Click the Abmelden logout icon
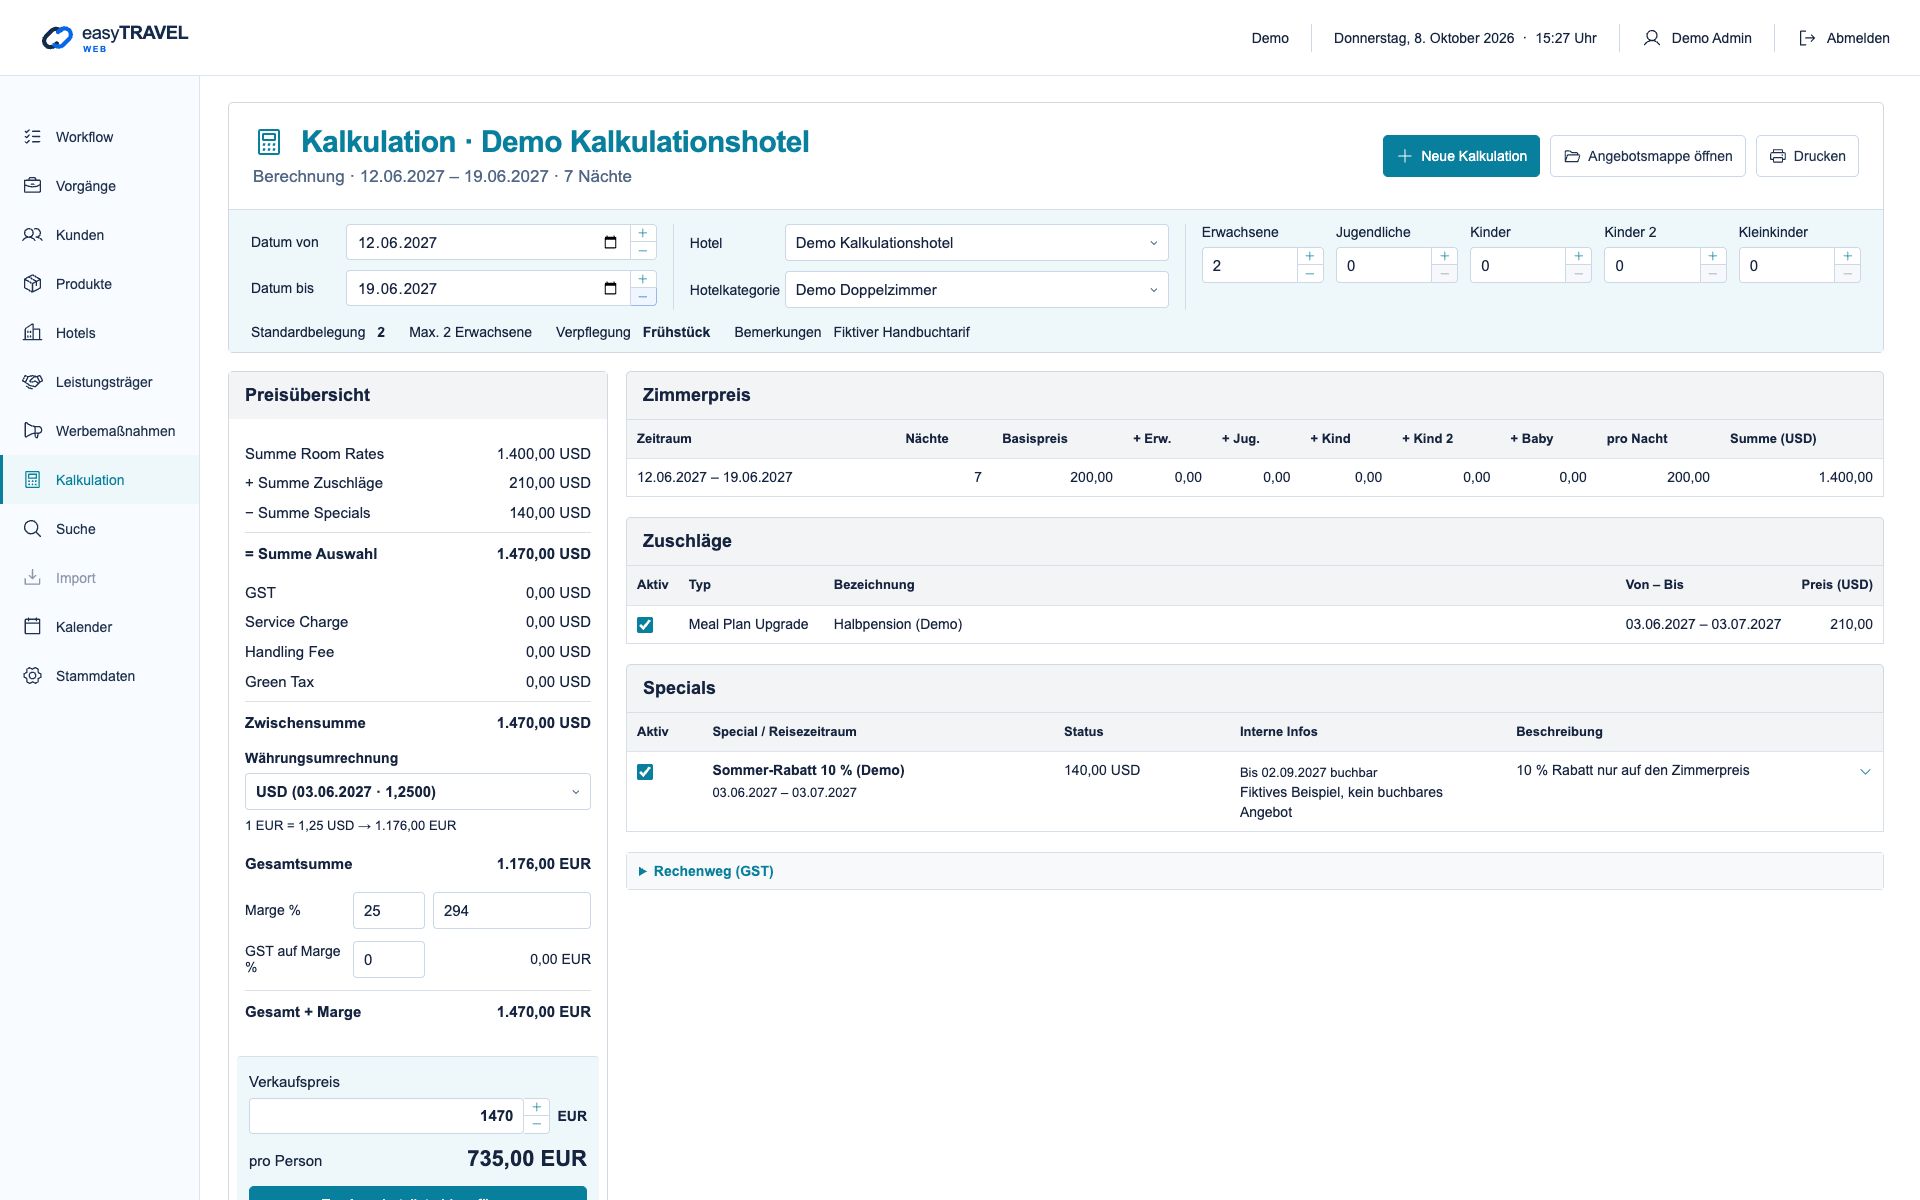 tap(1807, 38)
